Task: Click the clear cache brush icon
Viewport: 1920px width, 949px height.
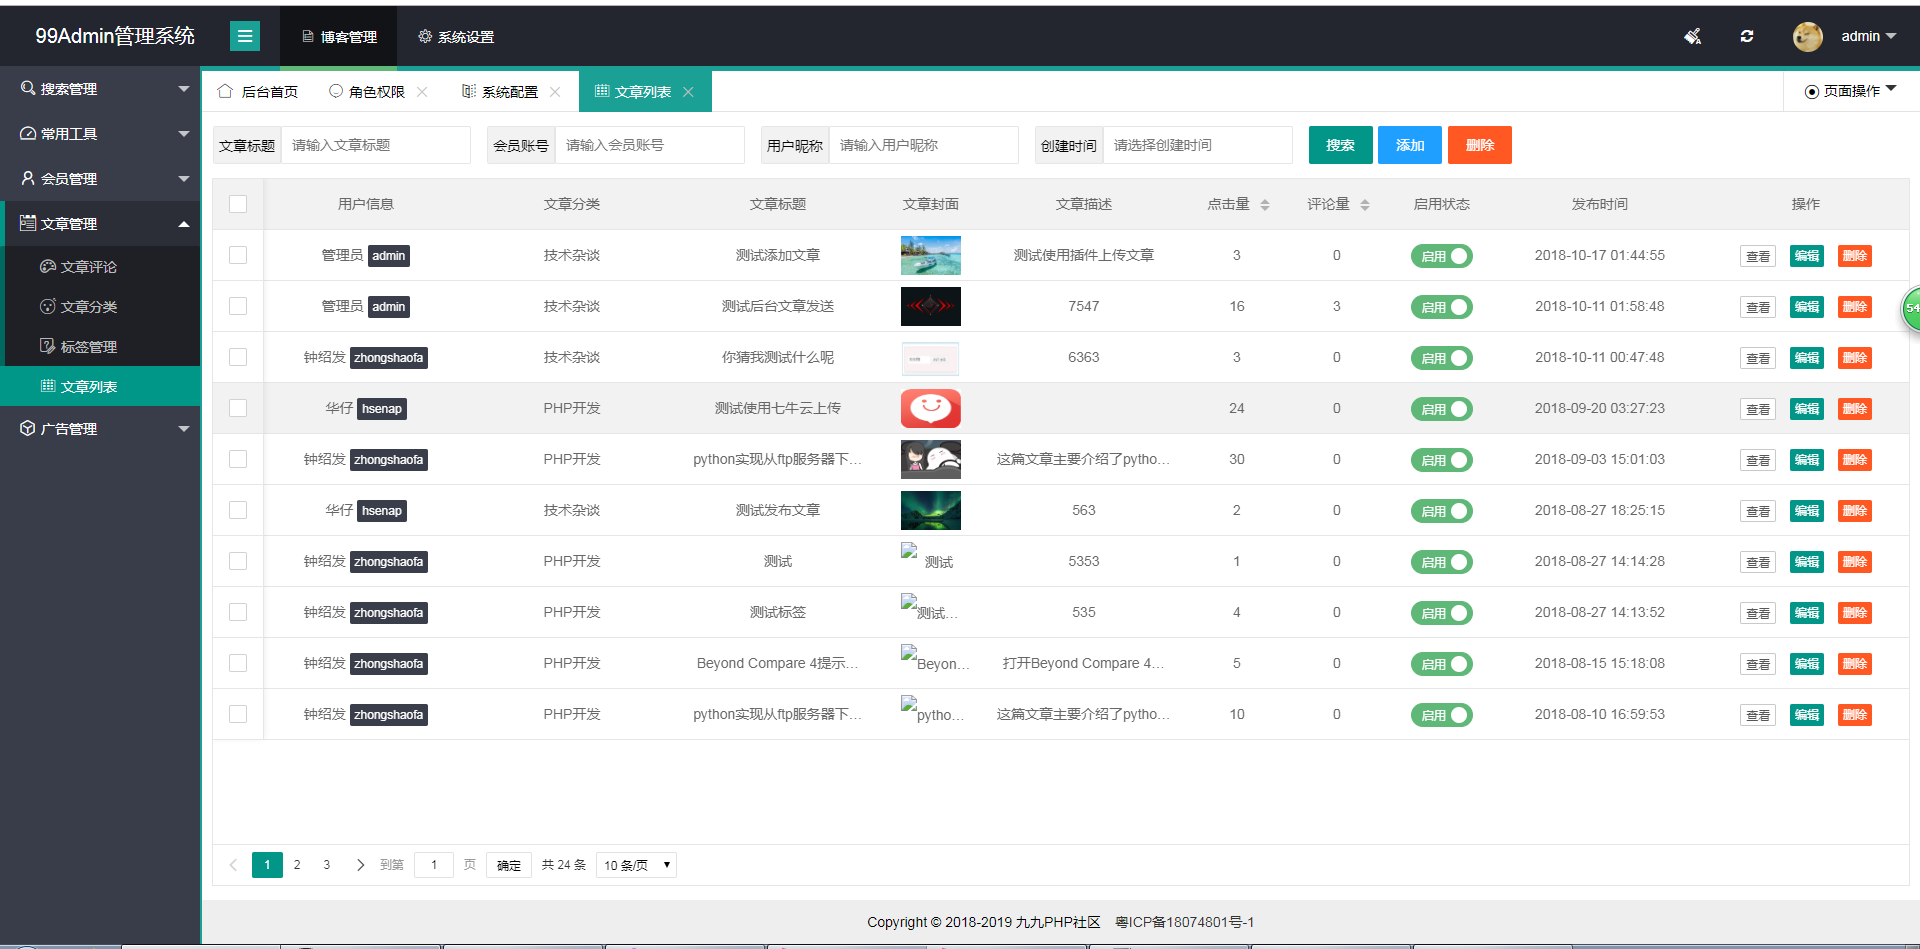Action: (x=1692, y=36)
